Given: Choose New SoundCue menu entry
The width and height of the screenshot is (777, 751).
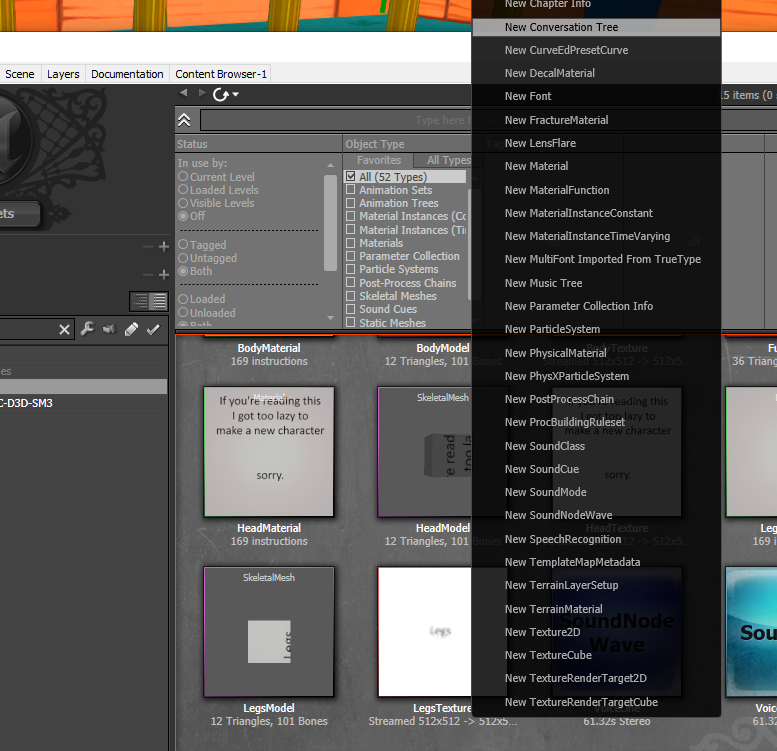Looking at the screenshot, I should pyautogui.click(x=596, y=469).
